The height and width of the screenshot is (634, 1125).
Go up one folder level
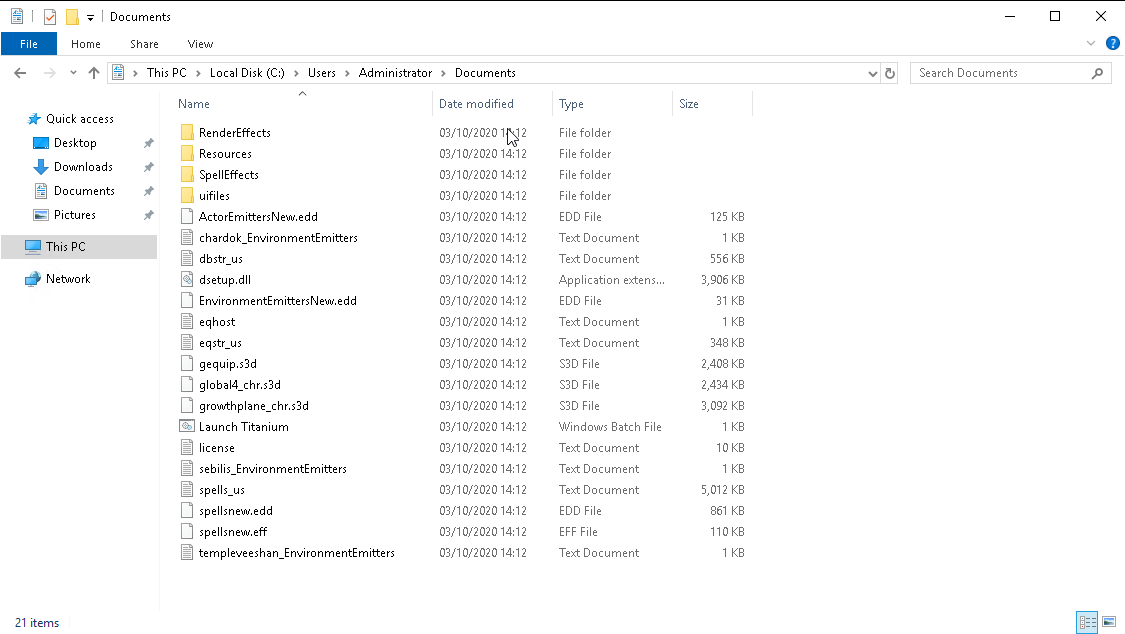(93, 73)
